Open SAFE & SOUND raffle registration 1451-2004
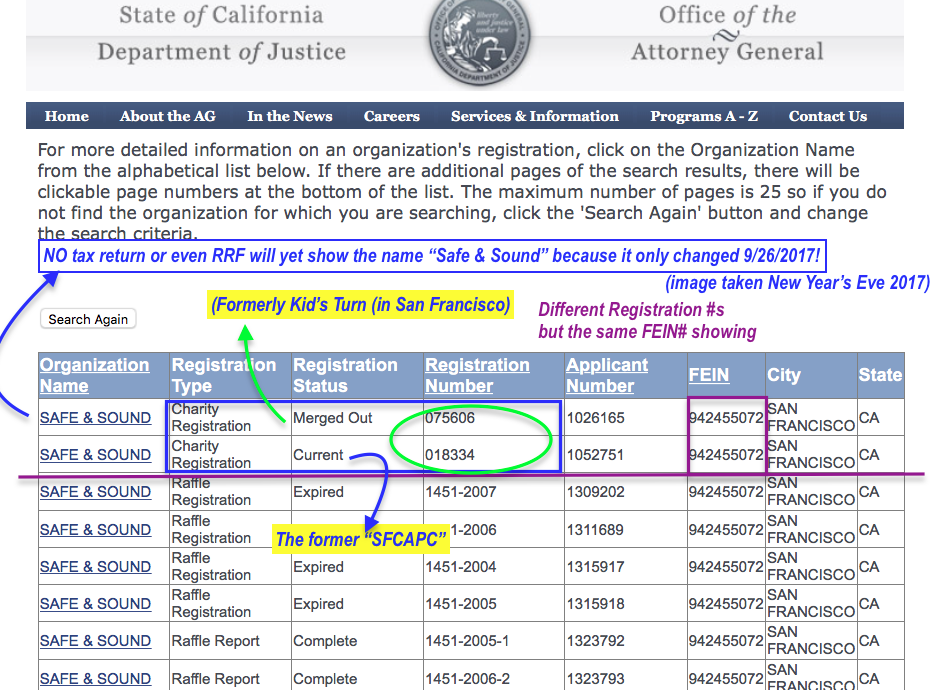Image resolution: width=931 pixels, height=690 pixels. coord(95,567)
